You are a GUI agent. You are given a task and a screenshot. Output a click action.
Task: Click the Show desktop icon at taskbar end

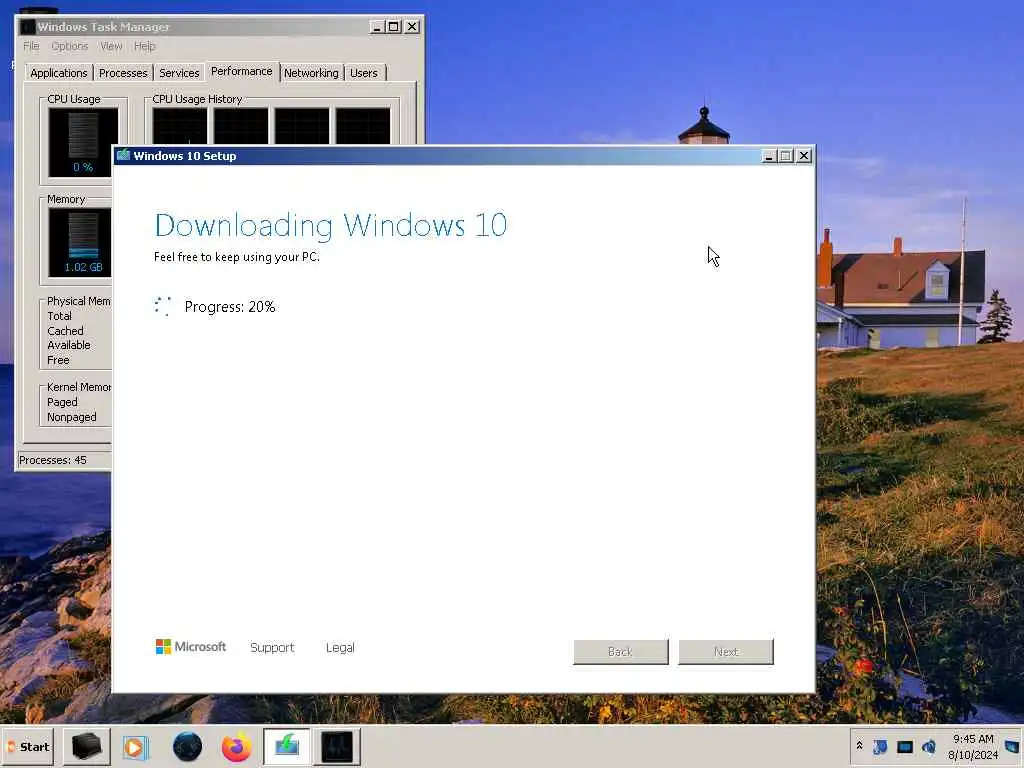point(1012,746)
